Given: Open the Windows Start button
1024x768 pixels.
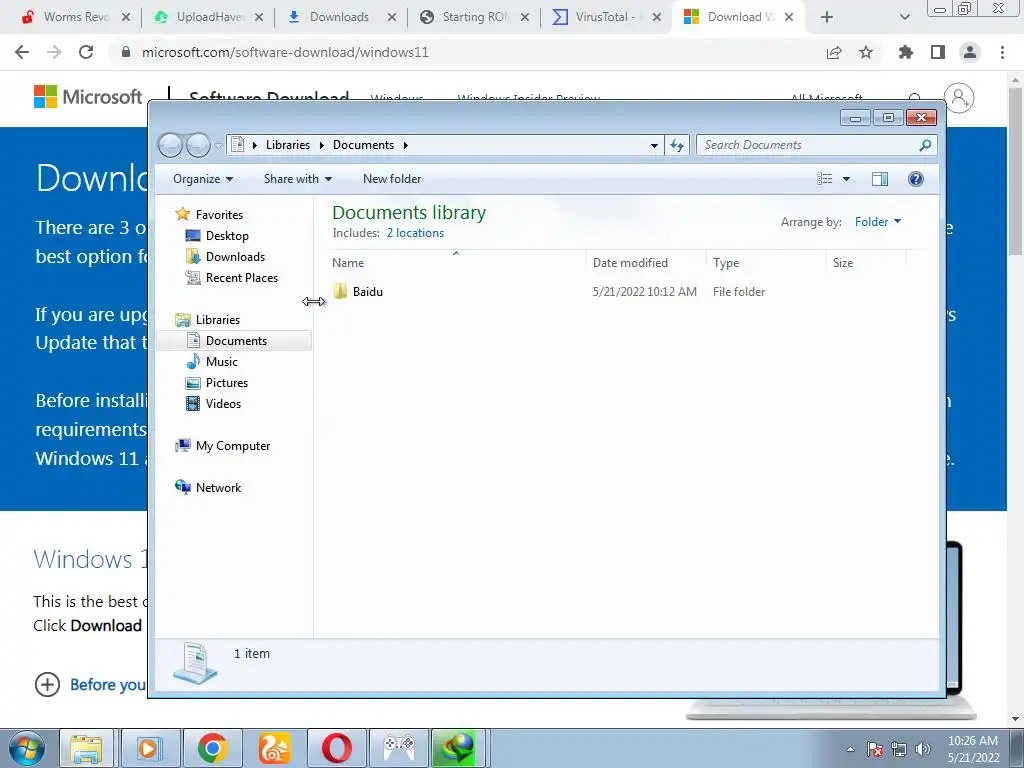Looking at the screenshot, I should click(x=26, y=748).
